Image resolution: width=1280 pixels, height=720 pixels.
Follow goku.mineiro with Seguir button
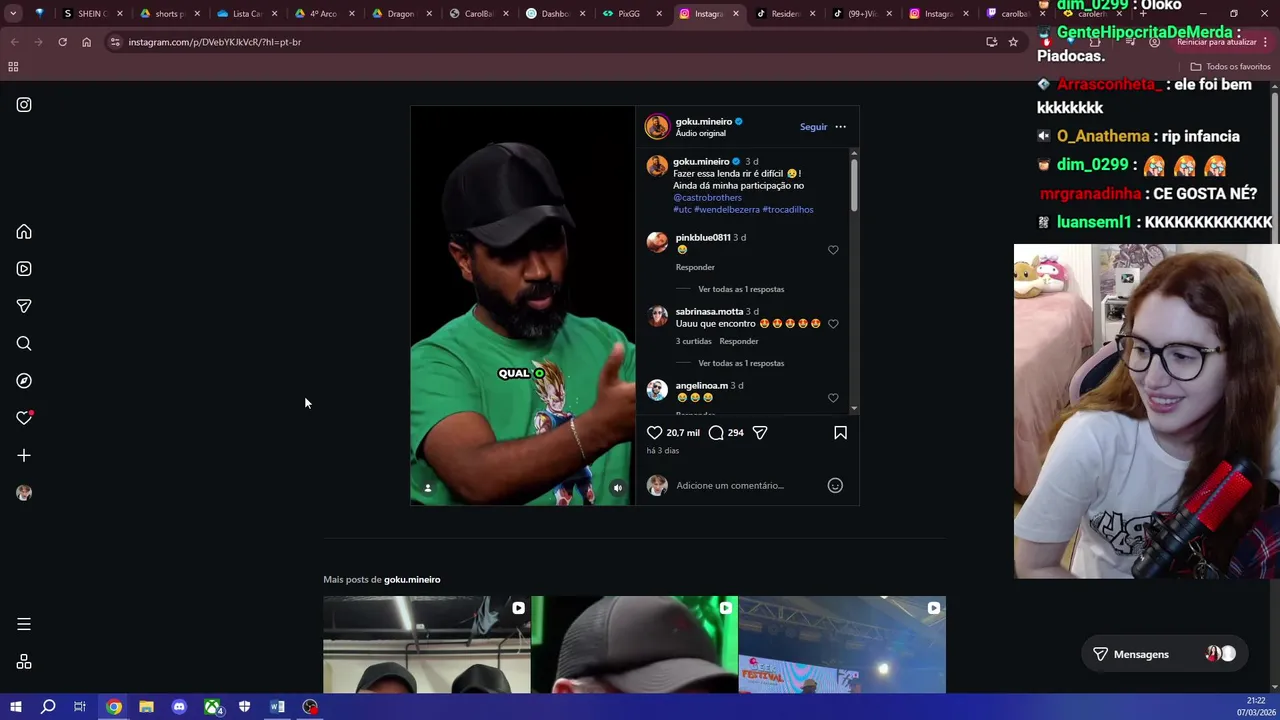(x=813, y=127)
